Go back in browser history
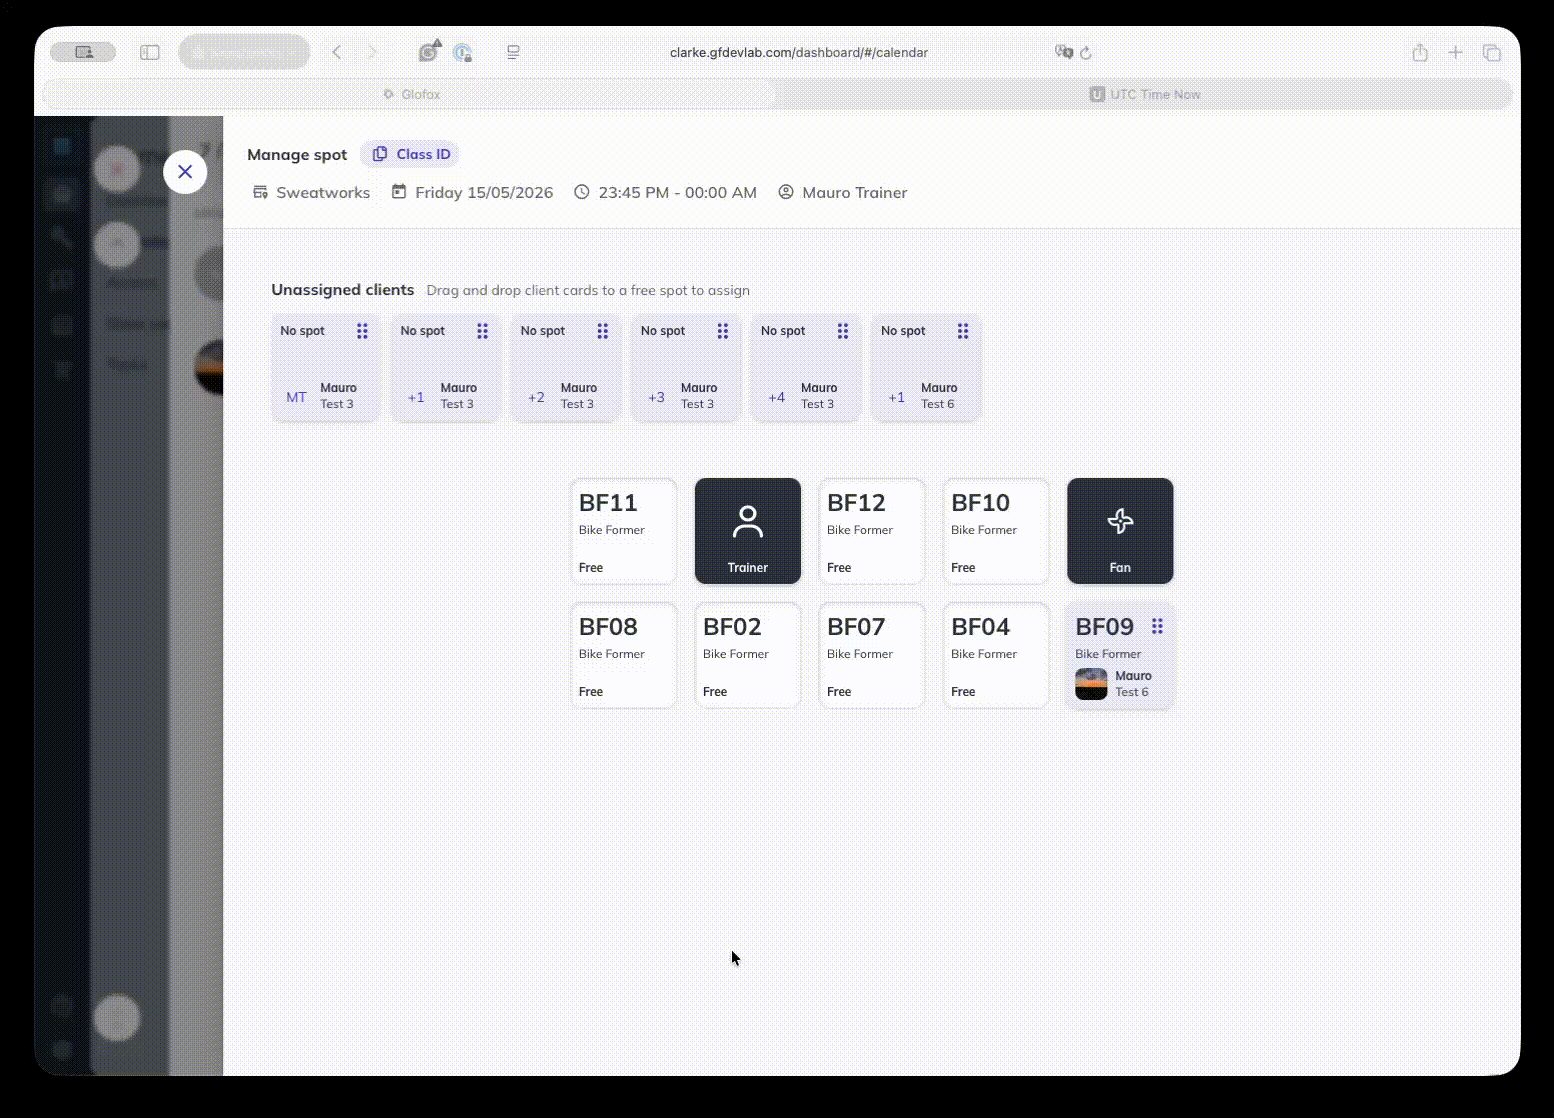Image resolution: width=1554 pixels, height=1118 pixels. click(x=337, y=52)
